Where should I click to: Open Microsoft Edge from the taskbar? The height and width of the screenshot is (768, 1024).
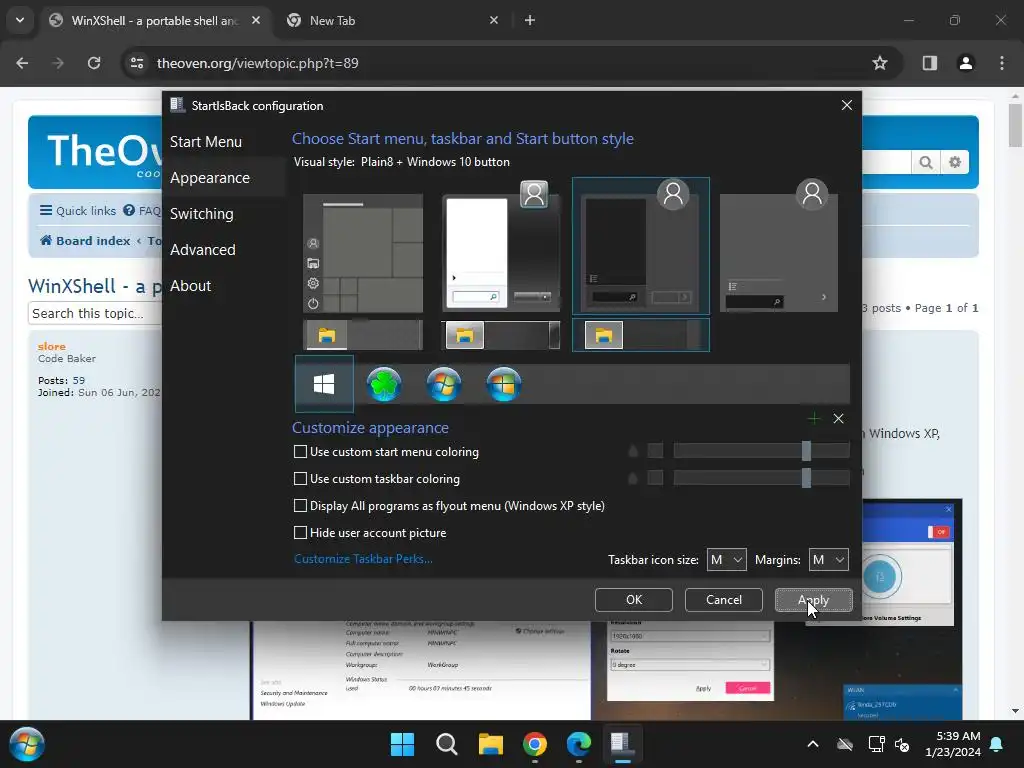pyautogui.click(x=579, y=744)
